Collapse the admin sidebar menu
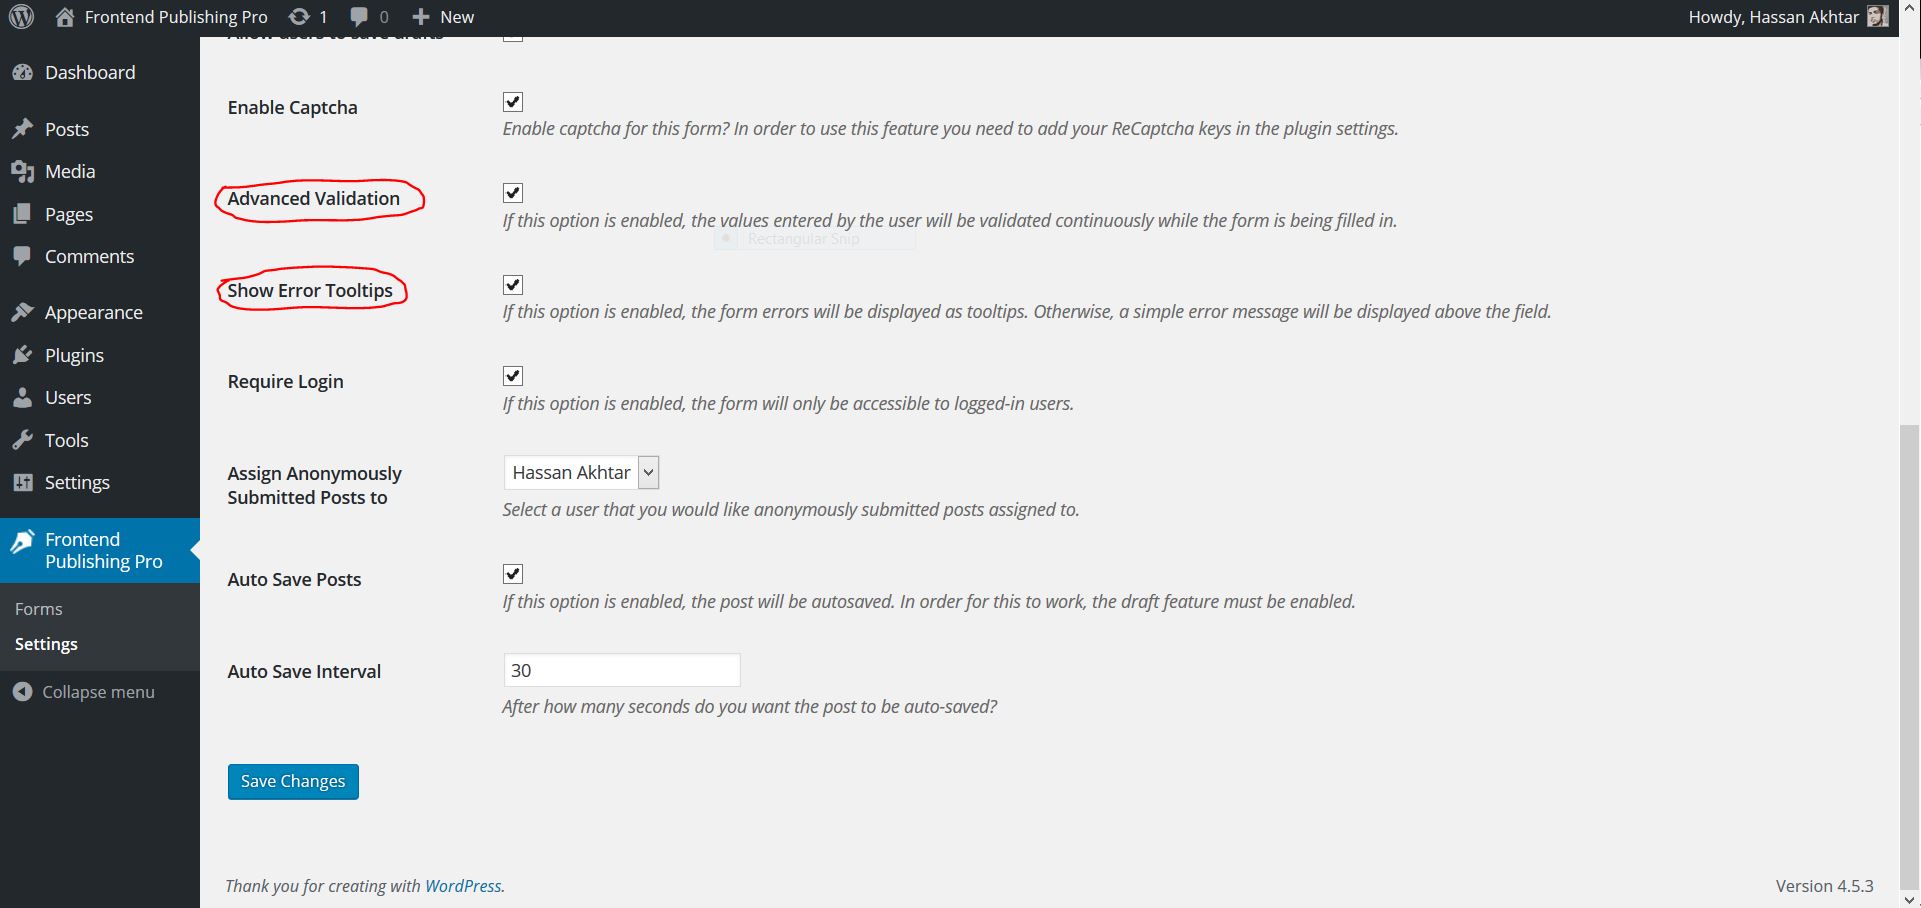This screenshot has height=908, width=1921. tap(85, 691)
